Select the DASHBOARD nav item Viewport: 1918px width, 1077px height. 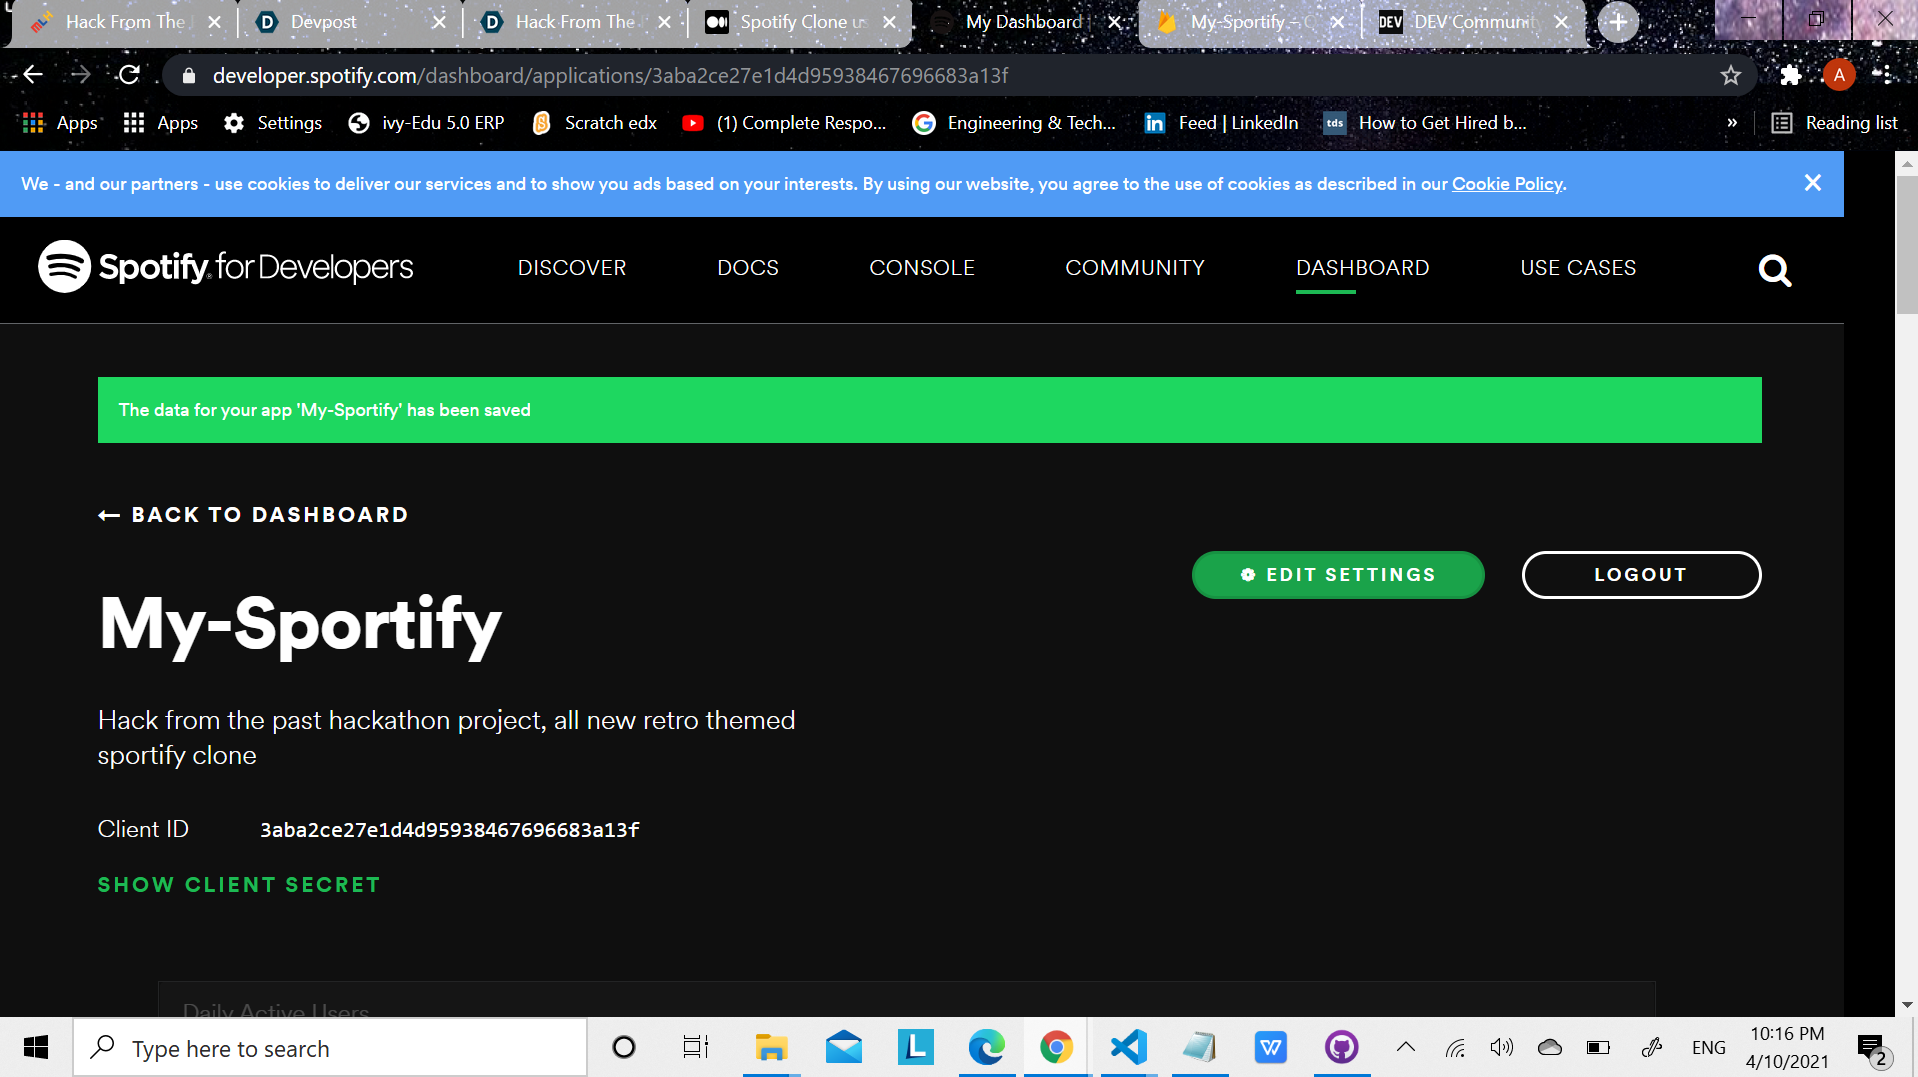coord(1363,268)
